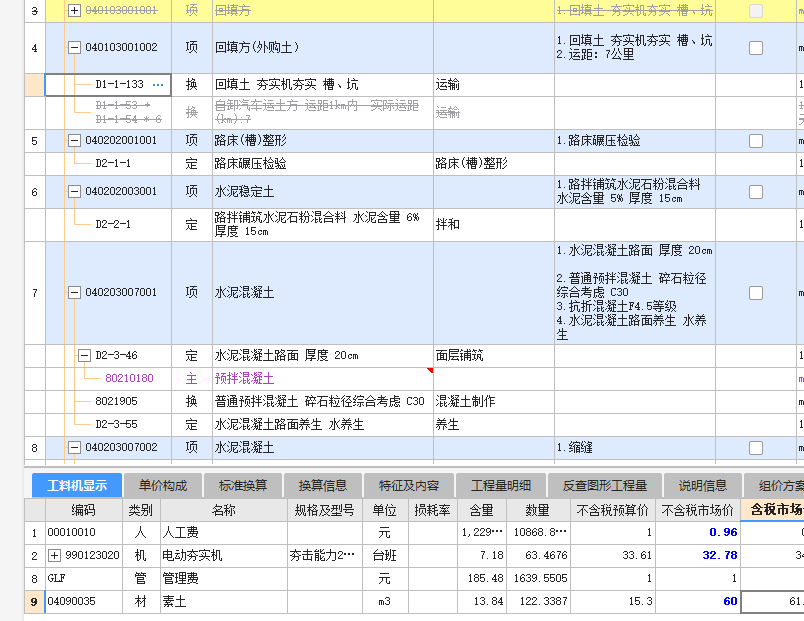Tick the checkbox on row 路床(槽)整形

point(756,141)
